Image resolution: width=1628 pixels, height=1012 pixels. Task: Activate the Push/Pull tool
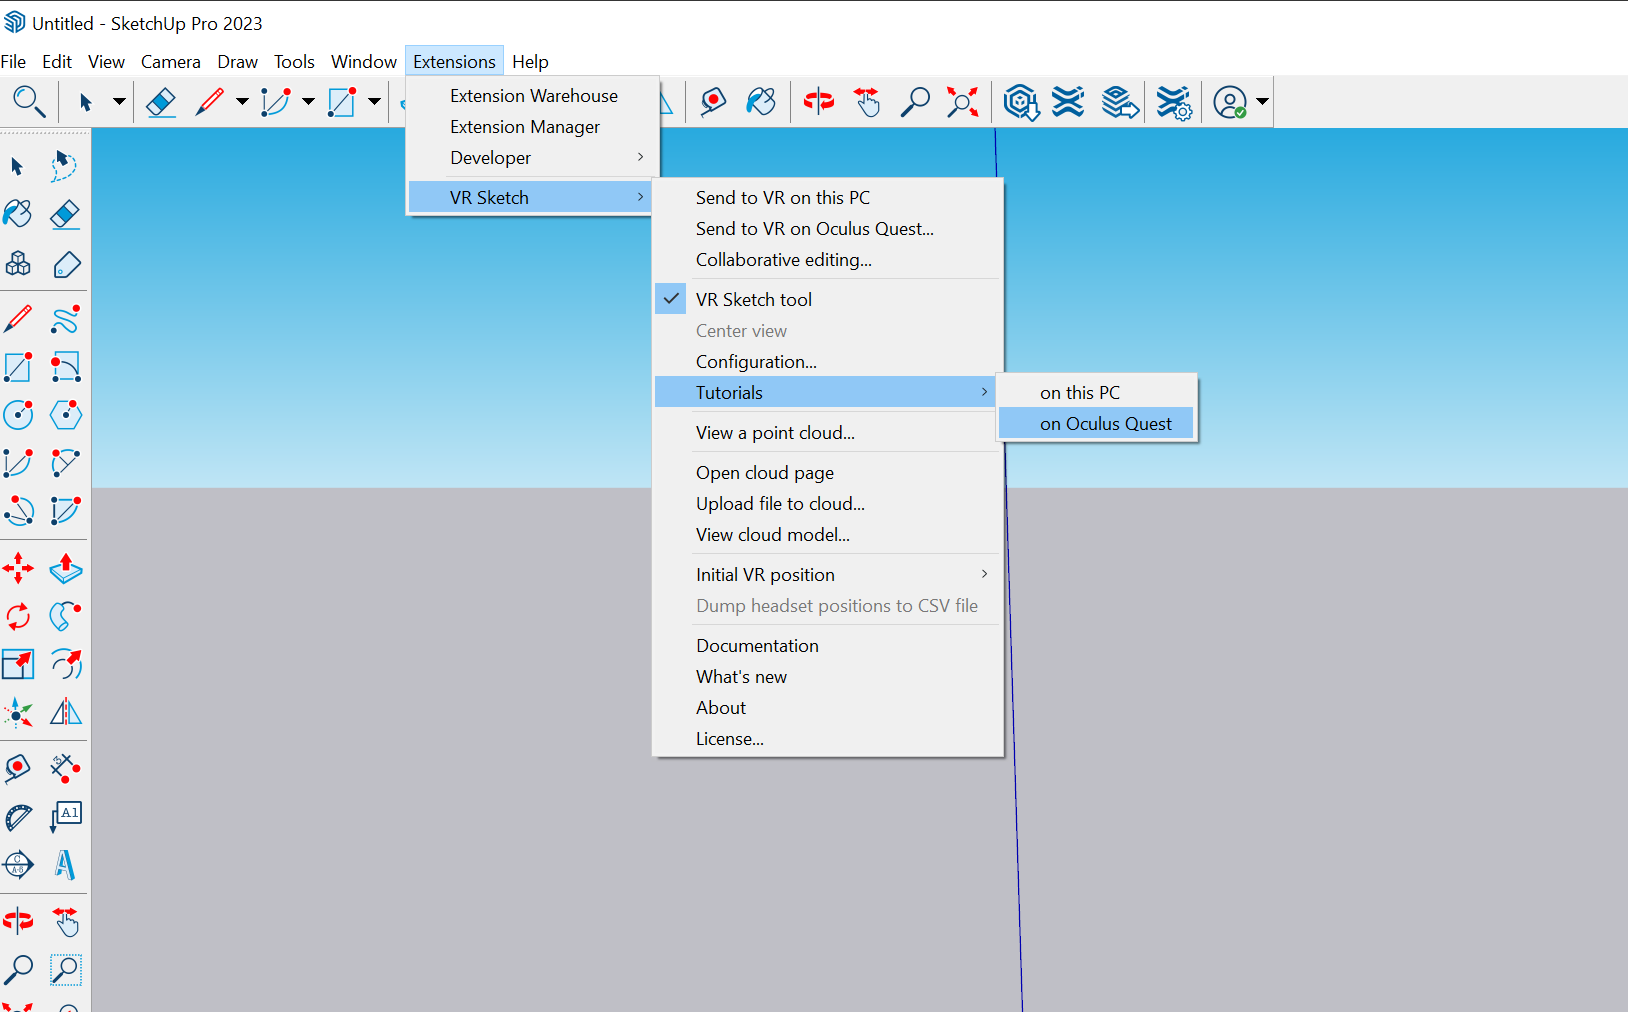(x=65, y=568)
